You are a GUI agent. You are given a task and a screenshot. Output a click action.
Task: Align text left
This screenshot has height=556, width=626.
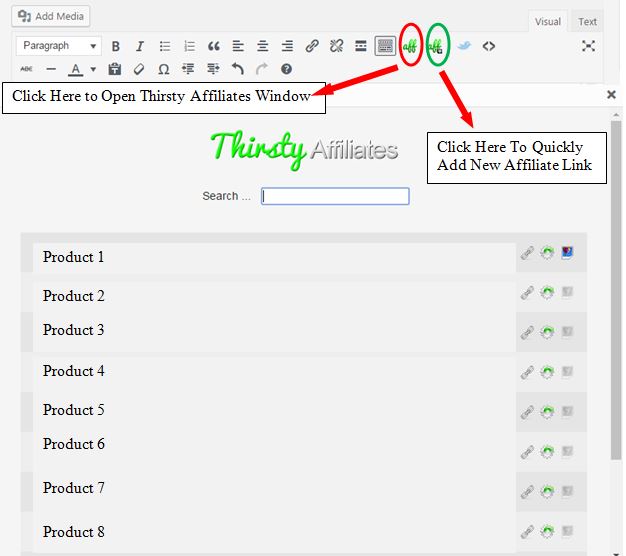point(238,46)
